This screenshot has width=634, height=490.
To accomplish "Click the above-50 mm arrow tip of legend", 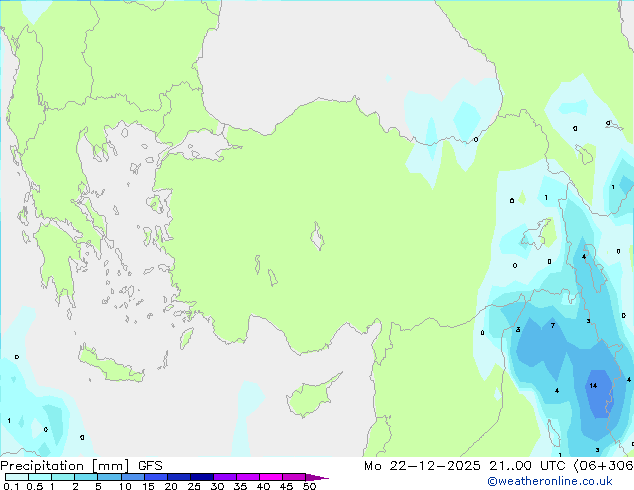I will [317, 477].
